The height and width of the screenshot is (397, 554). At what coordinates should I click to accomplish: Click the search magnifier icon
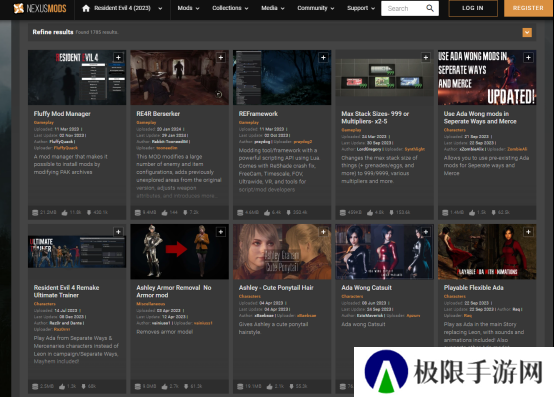pos(430,8)
